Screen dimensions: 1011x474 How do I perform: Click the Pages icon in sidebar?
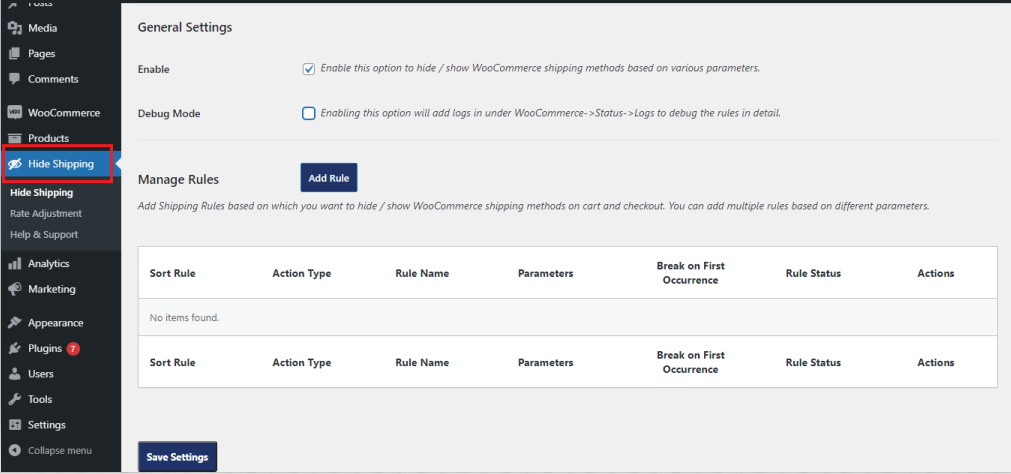click(x=15, y=54)
